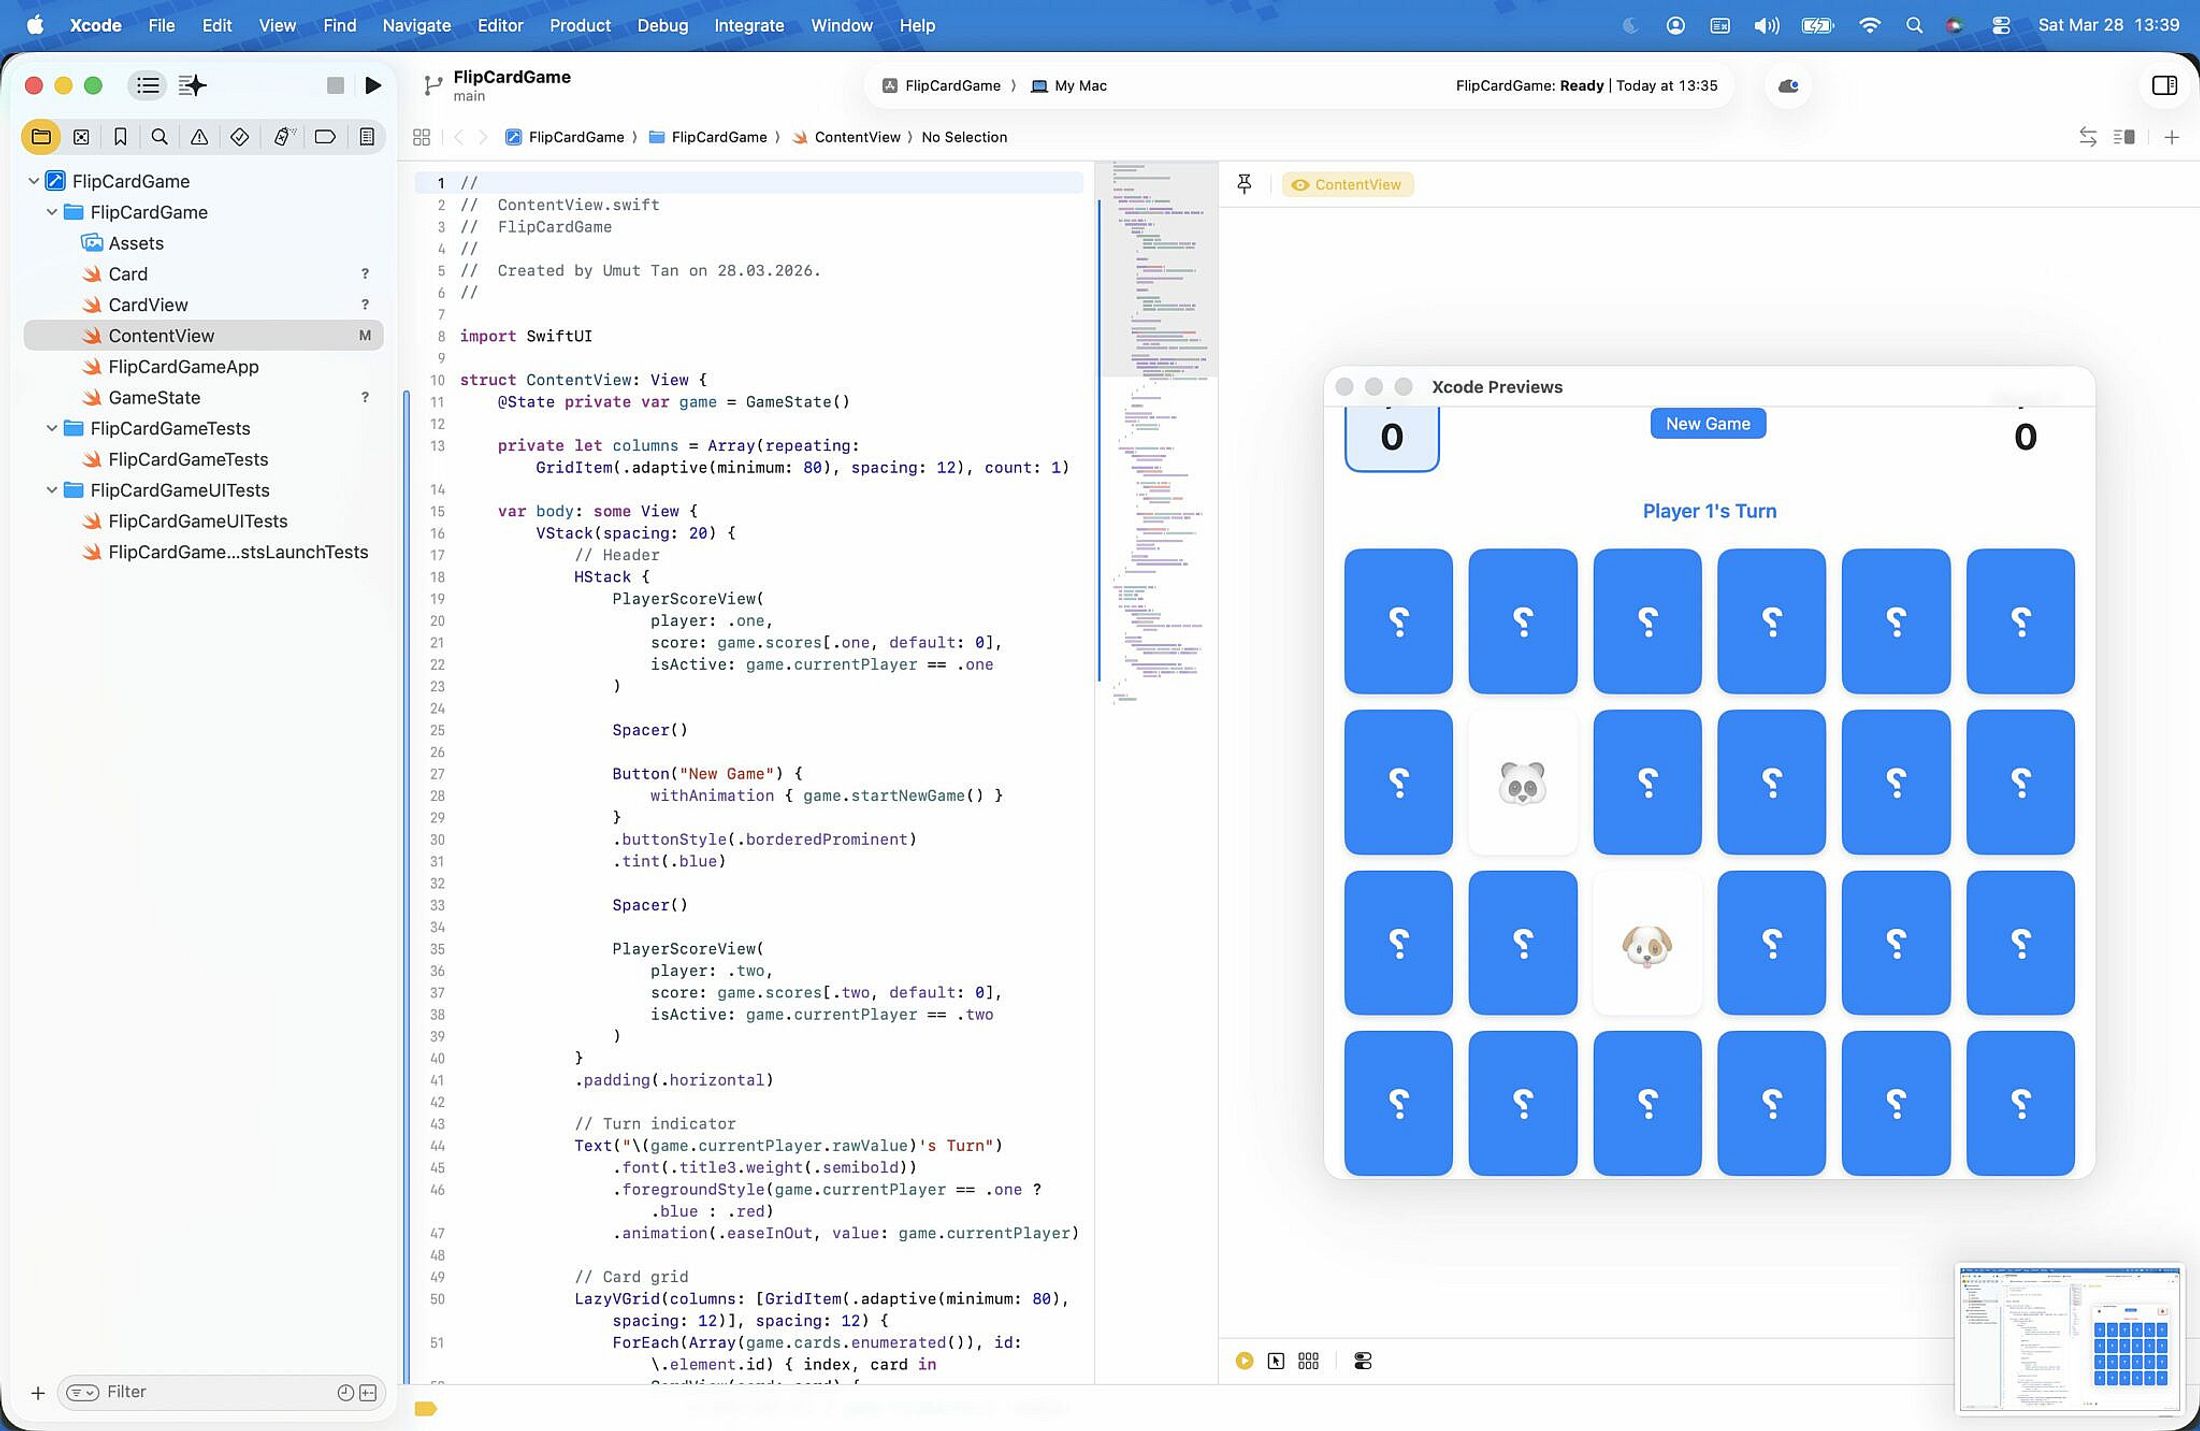Open the issue navigator warning icon
Screen dimensions: 2200x1431
coord(199,137)
